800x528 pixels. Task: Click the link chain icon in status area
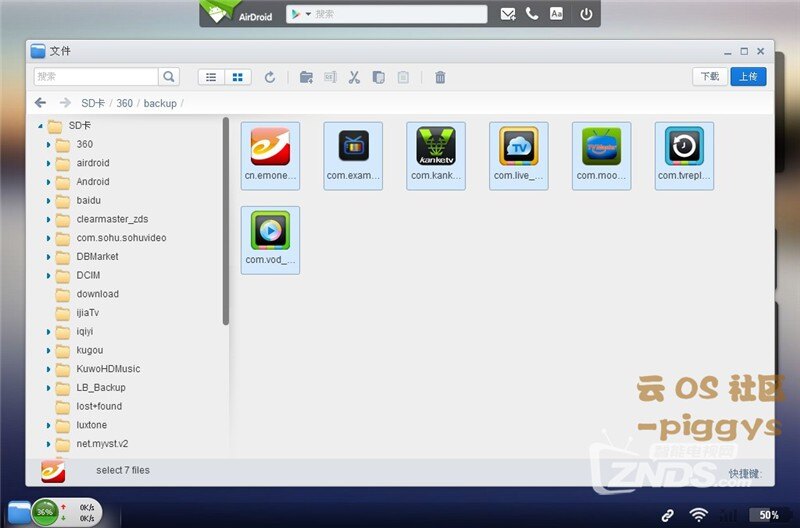coord(667,515)
